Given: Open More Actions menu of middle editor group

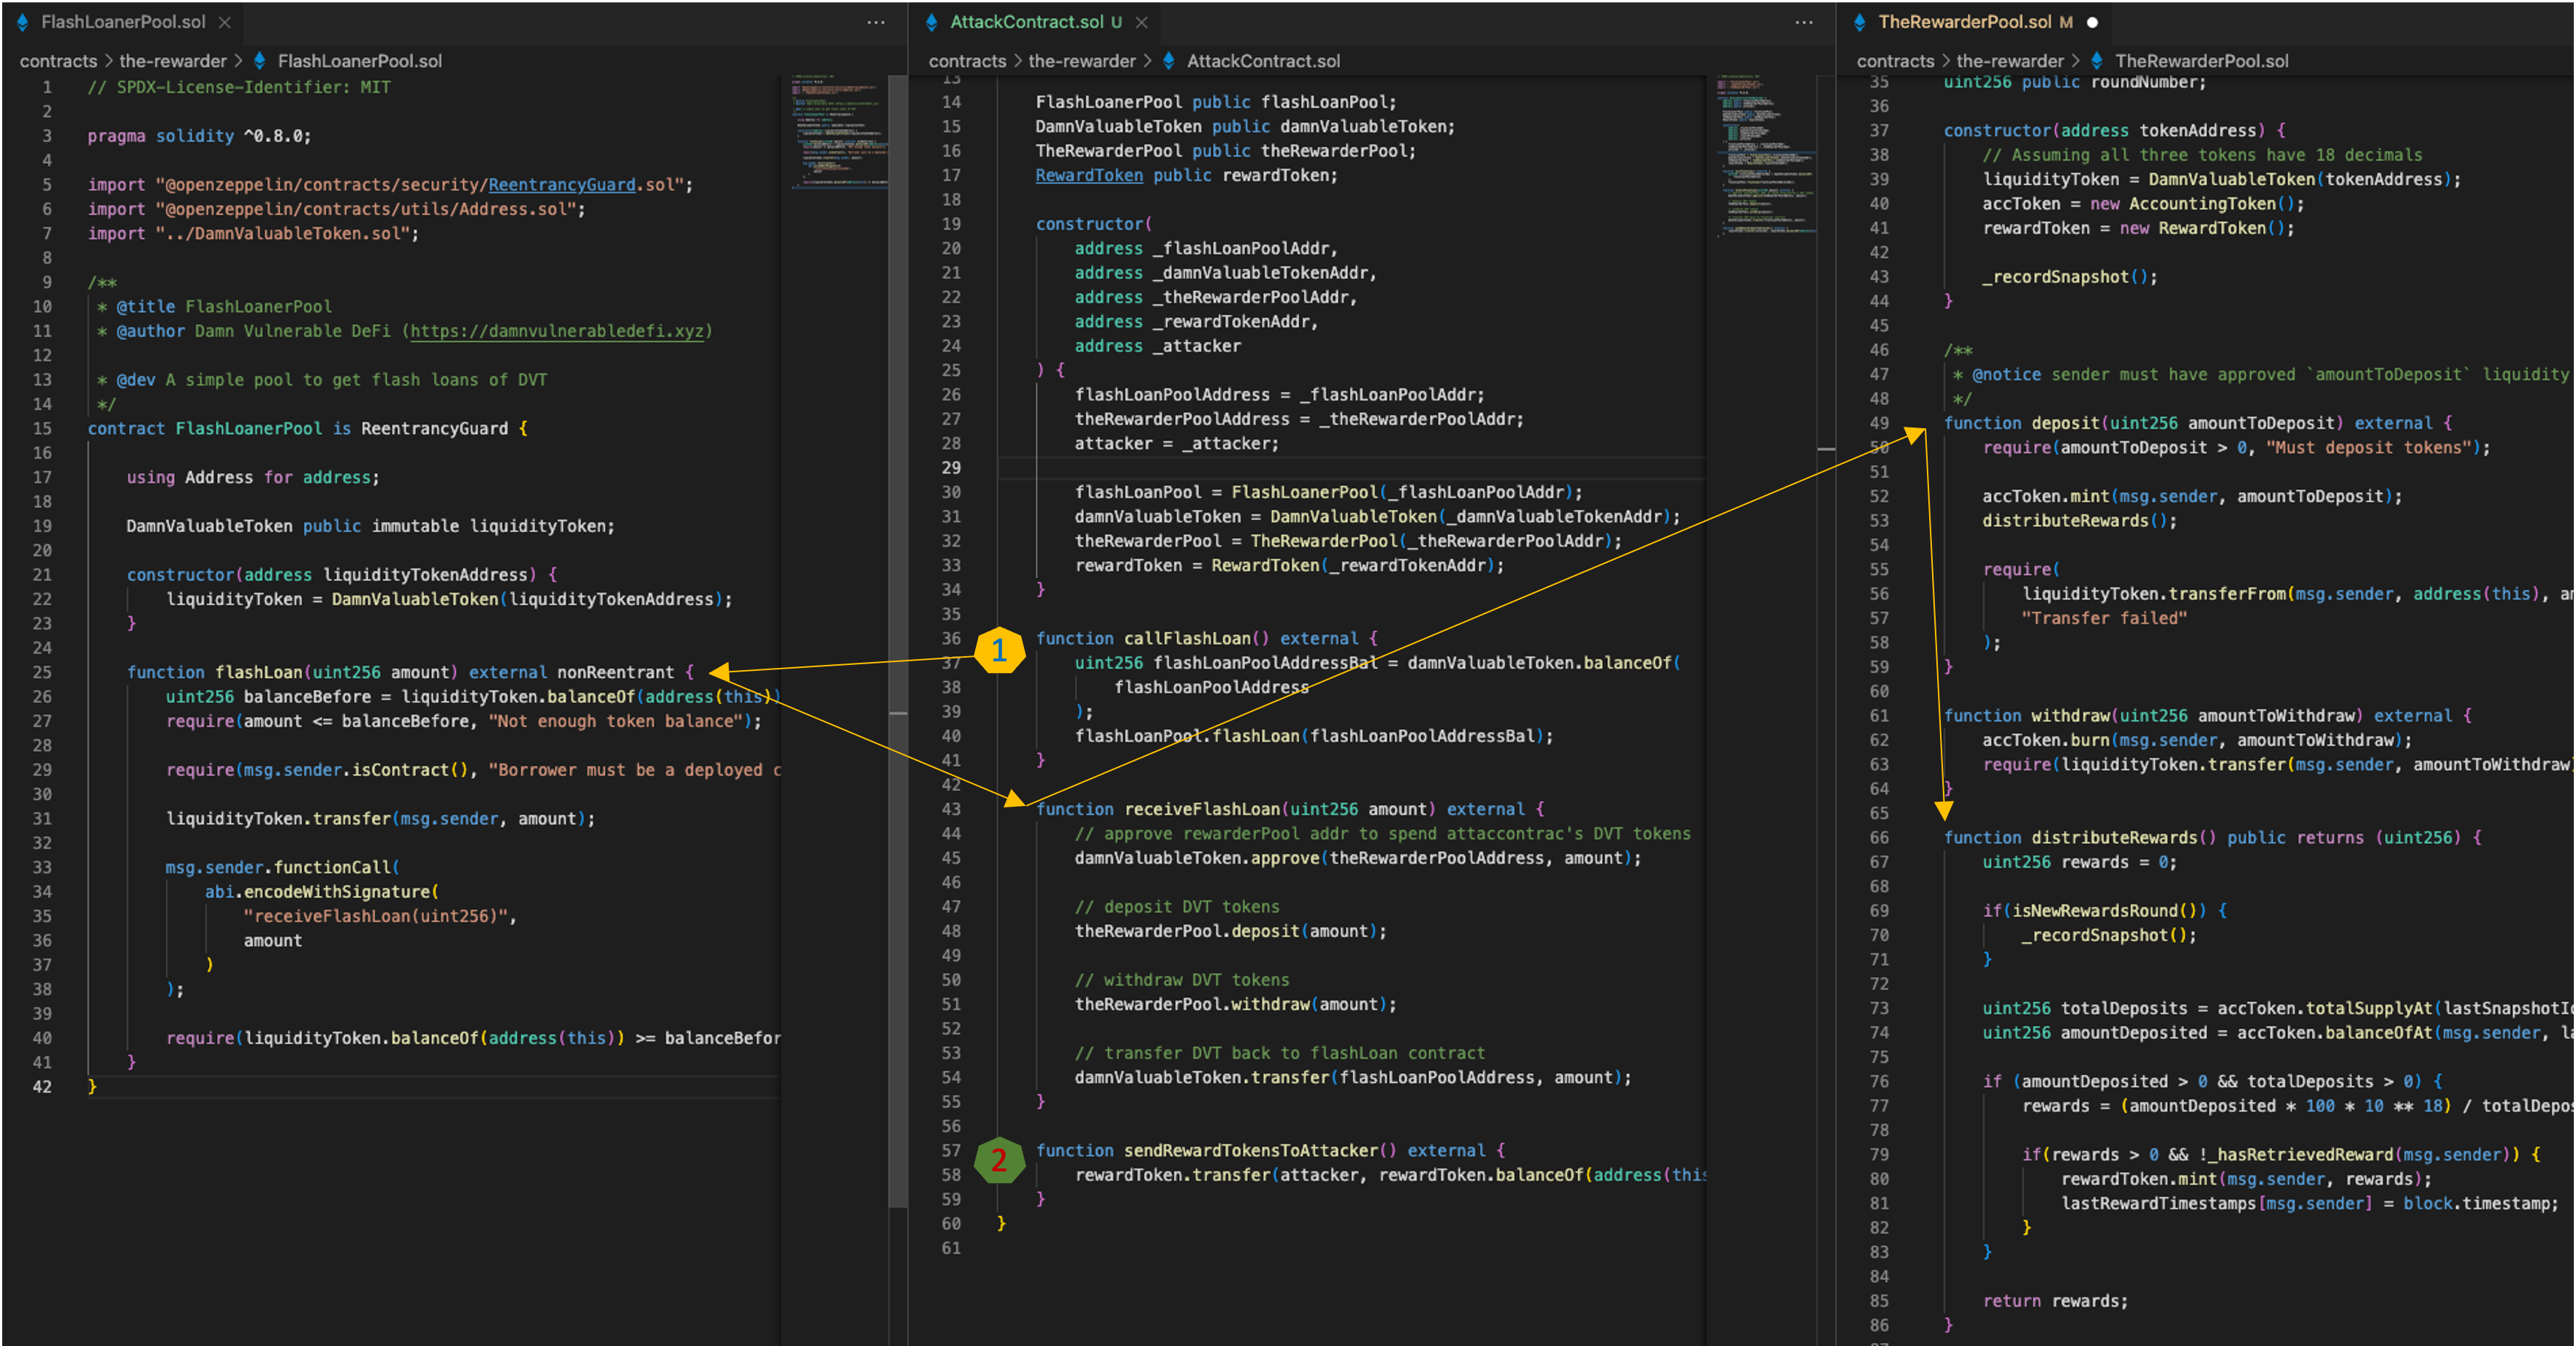Looking at the screenshot, I should pos(1804,22).
